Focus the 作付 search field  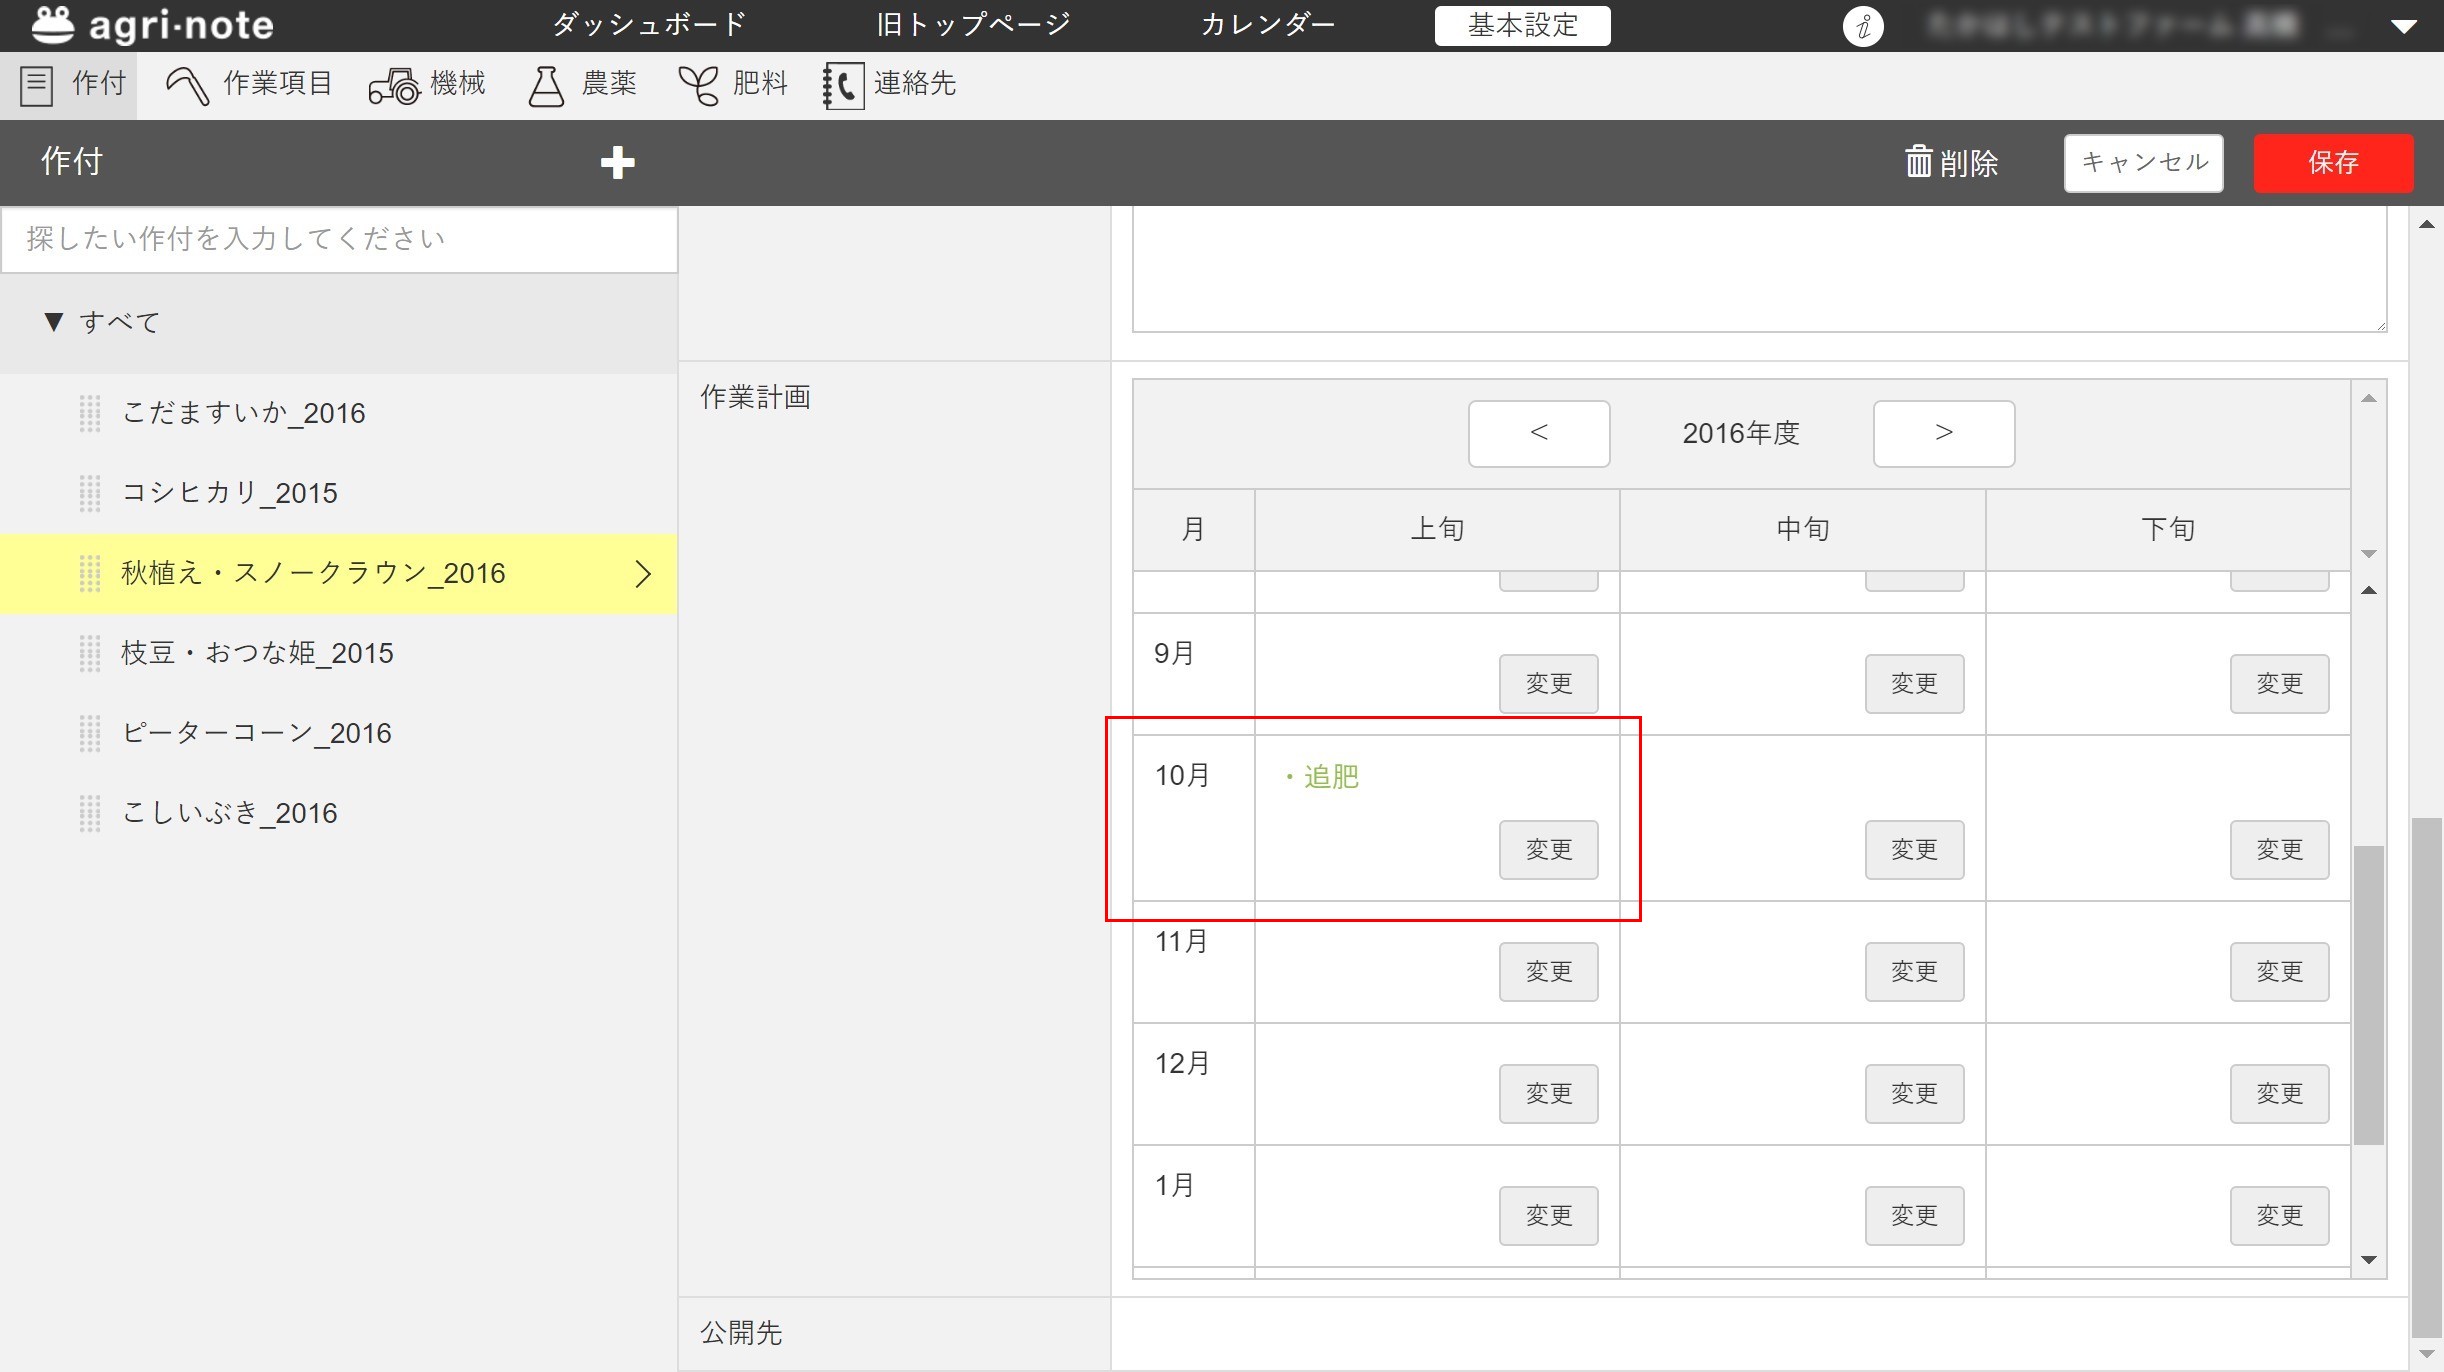click(x=339, y=239)
